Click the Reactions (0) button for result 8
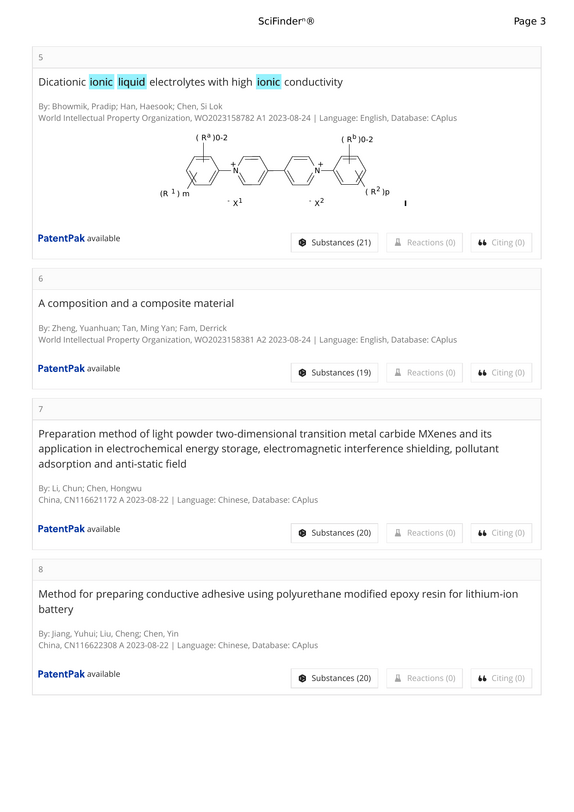Viewport: 574px width, 812px height. [x=424, y=678]
